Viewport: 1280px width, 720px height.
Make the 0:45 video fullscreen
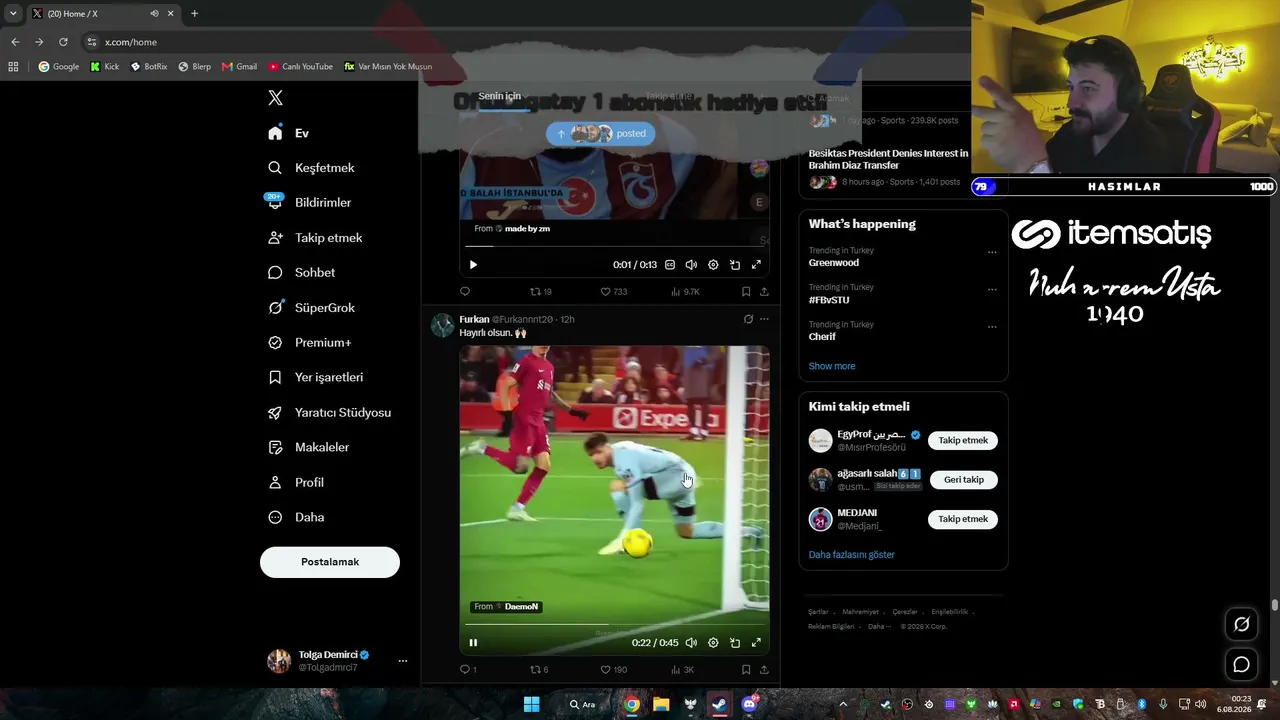[x=756, y=643]
